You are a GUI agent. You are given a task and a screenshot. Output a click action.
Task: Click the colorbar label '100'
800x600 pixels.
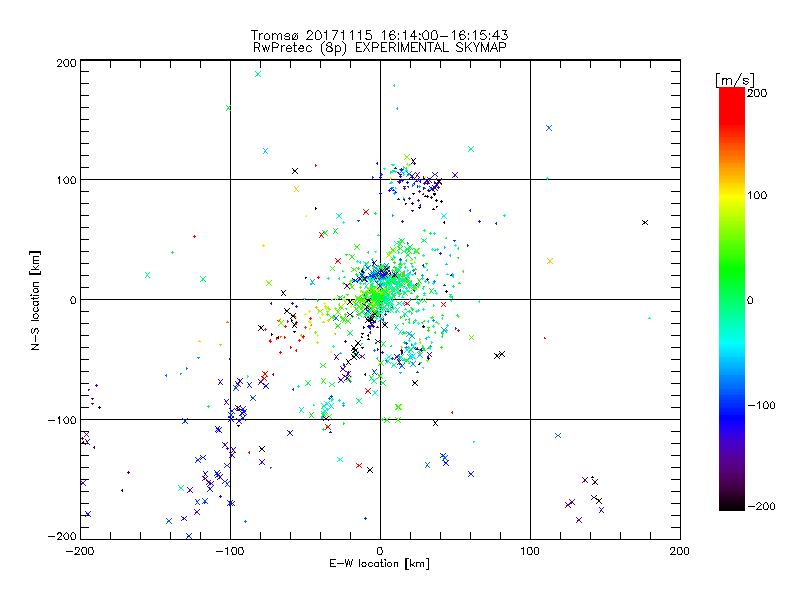tap(757, 195)
